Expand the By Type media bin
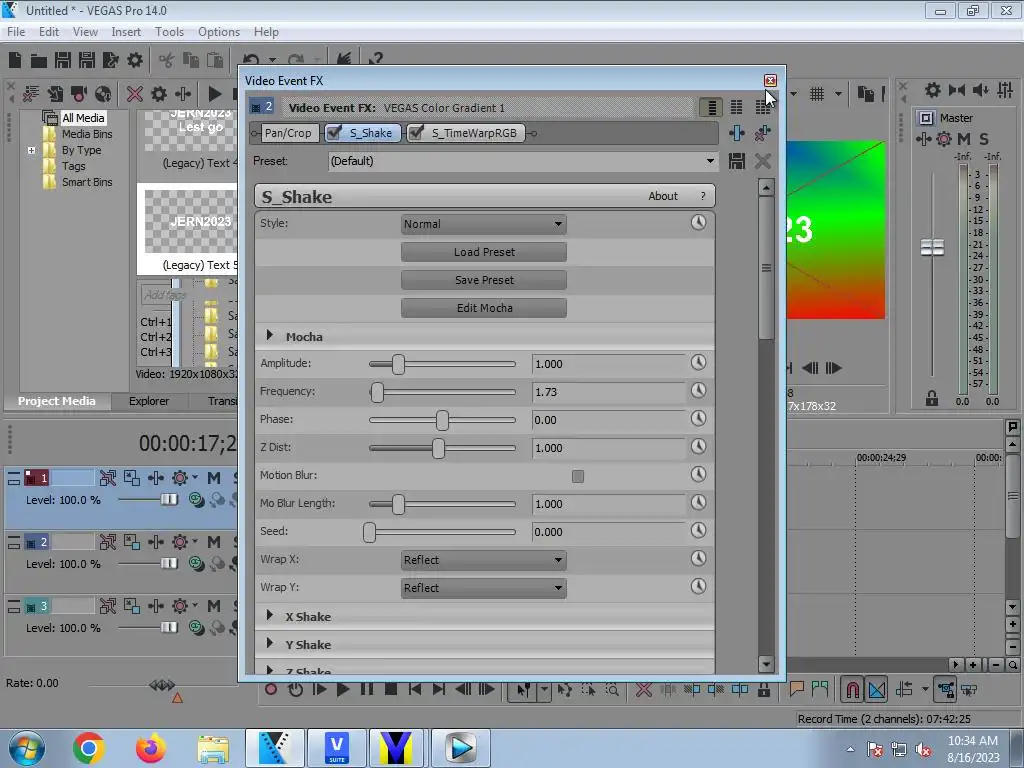1024x768 pixels. coord(31,150)
